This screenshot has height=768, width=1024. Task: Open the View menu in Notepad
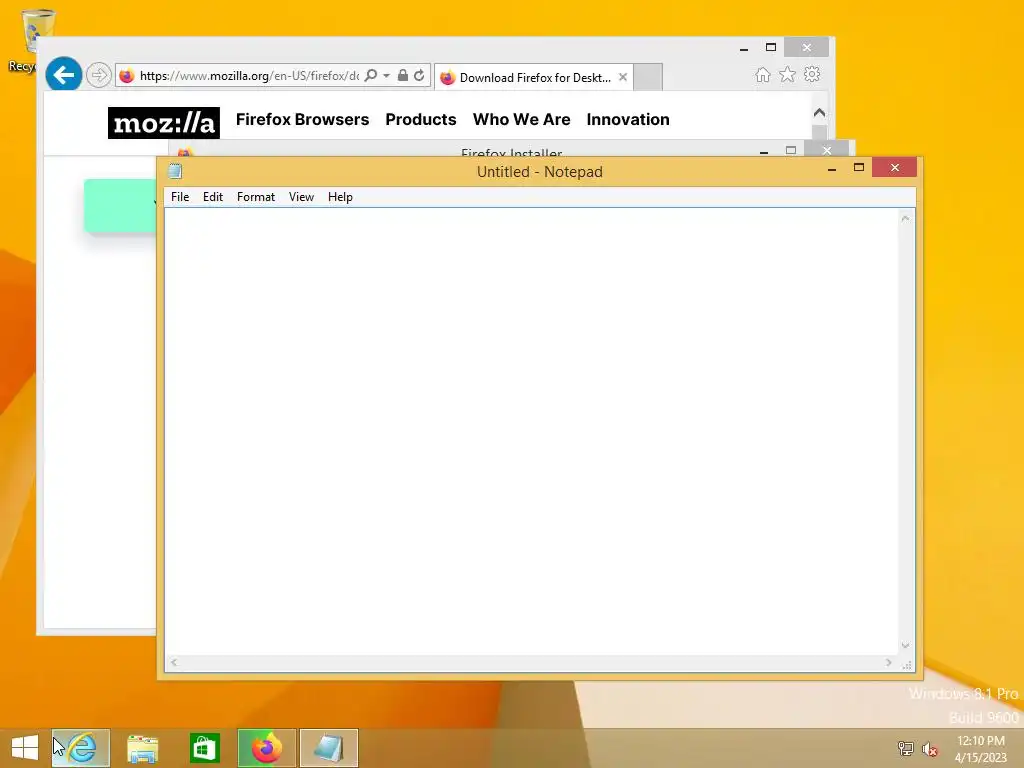(301, 197)
